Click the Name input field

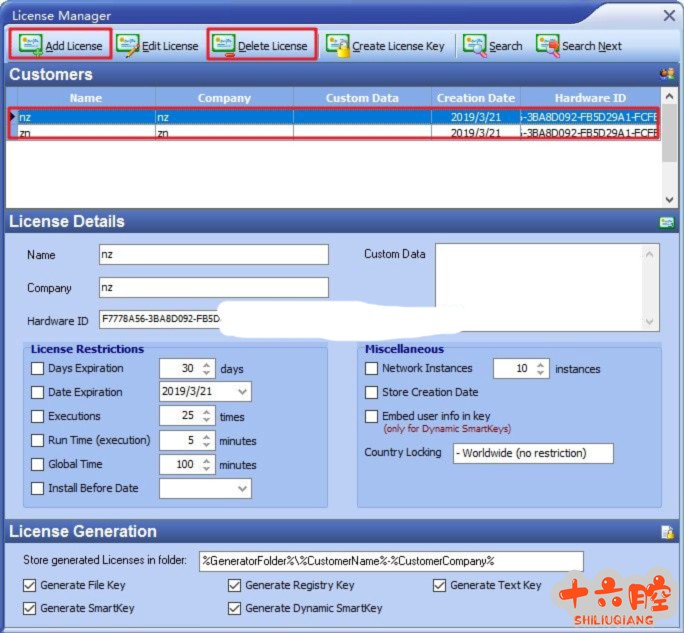(213, 255)
